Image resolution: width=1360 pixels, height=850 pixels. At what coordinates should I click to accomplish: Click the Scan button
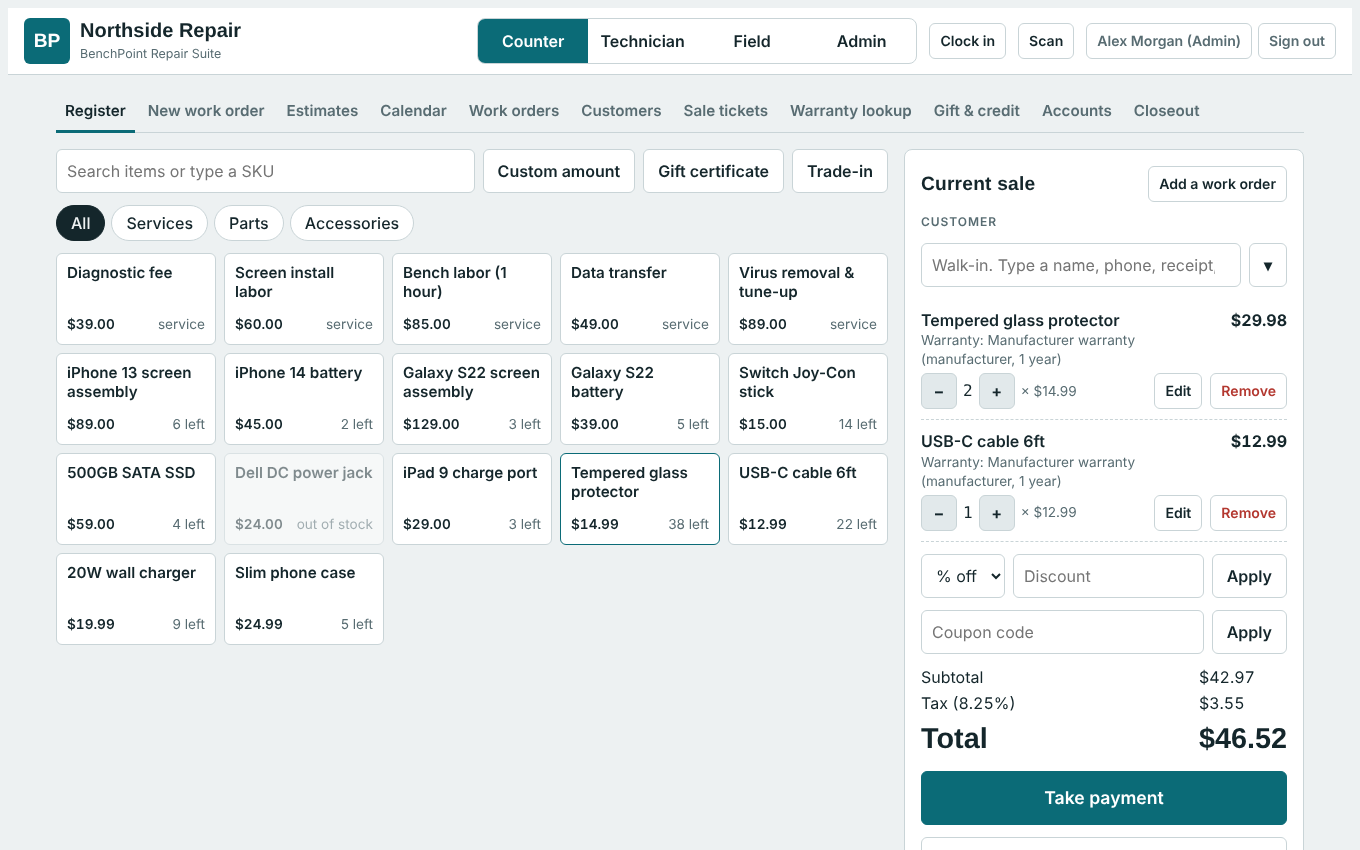coord(1046,41)
